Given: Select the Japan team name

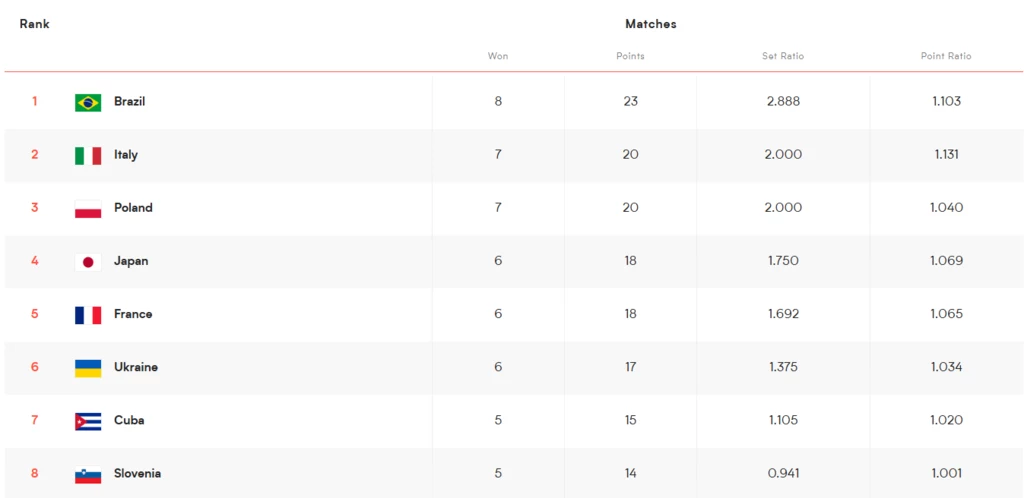Looking at the screenshot, I should [x=131, y=261].
